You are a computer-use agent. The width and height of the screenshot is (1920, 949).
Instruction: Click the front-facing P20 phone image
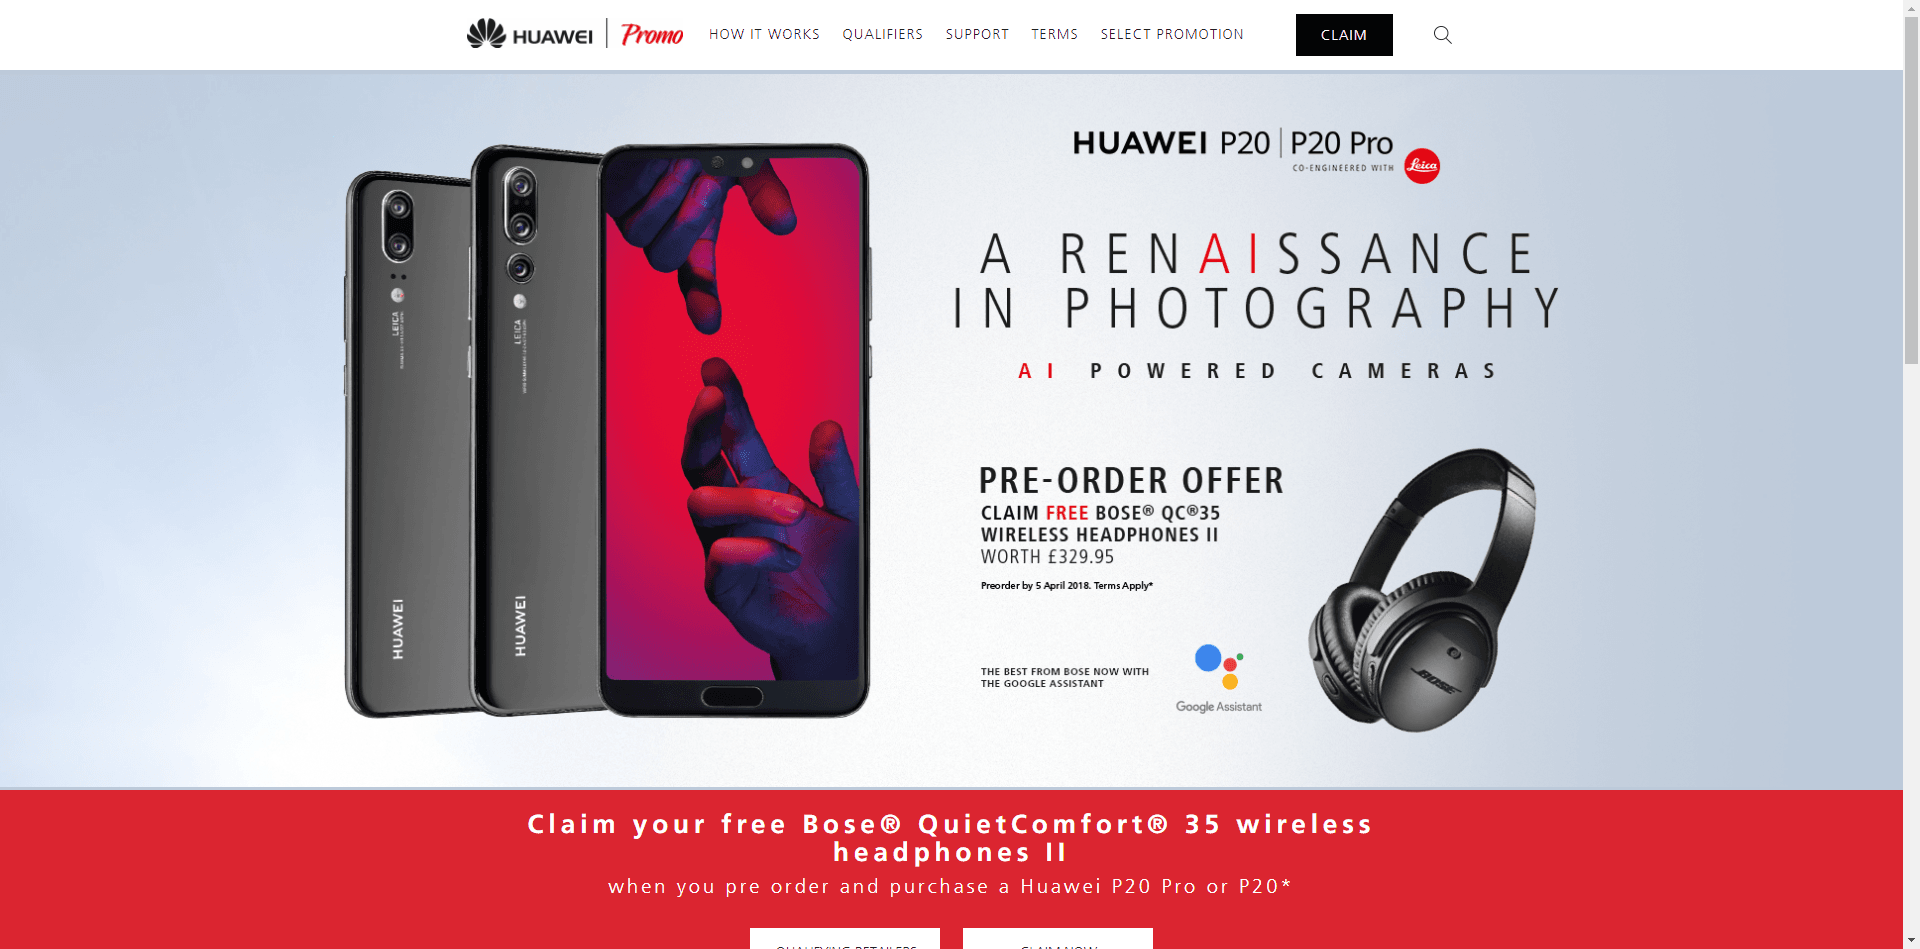[x=734, y=430]
